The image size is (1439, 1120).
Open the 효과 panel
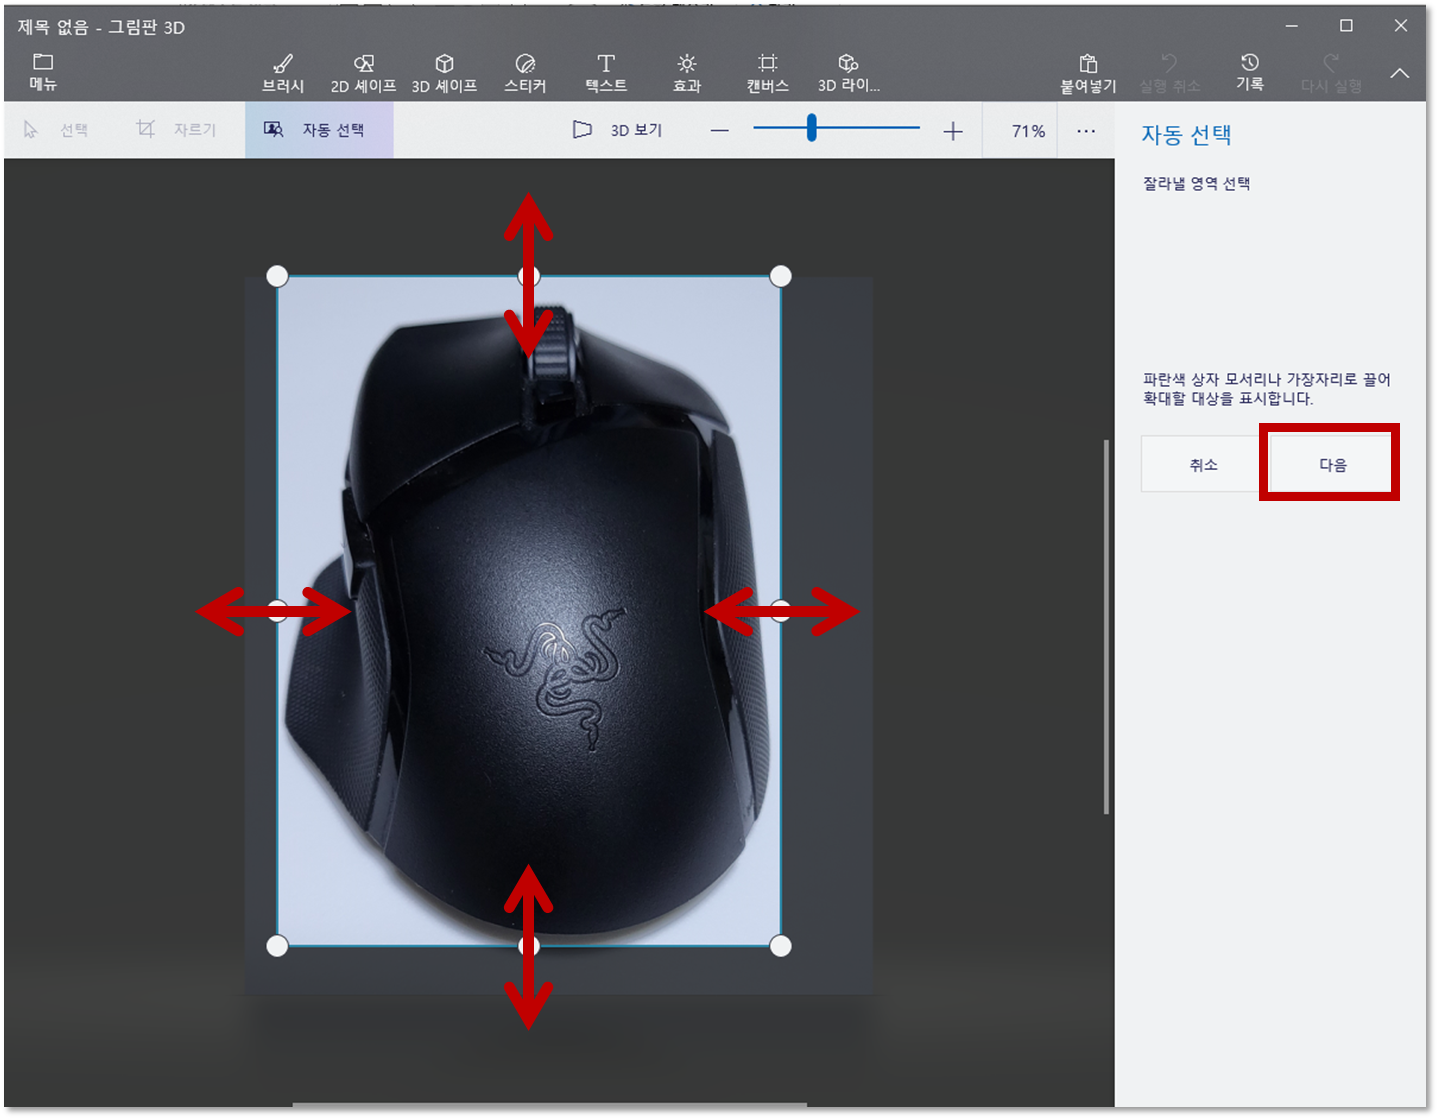687,74
